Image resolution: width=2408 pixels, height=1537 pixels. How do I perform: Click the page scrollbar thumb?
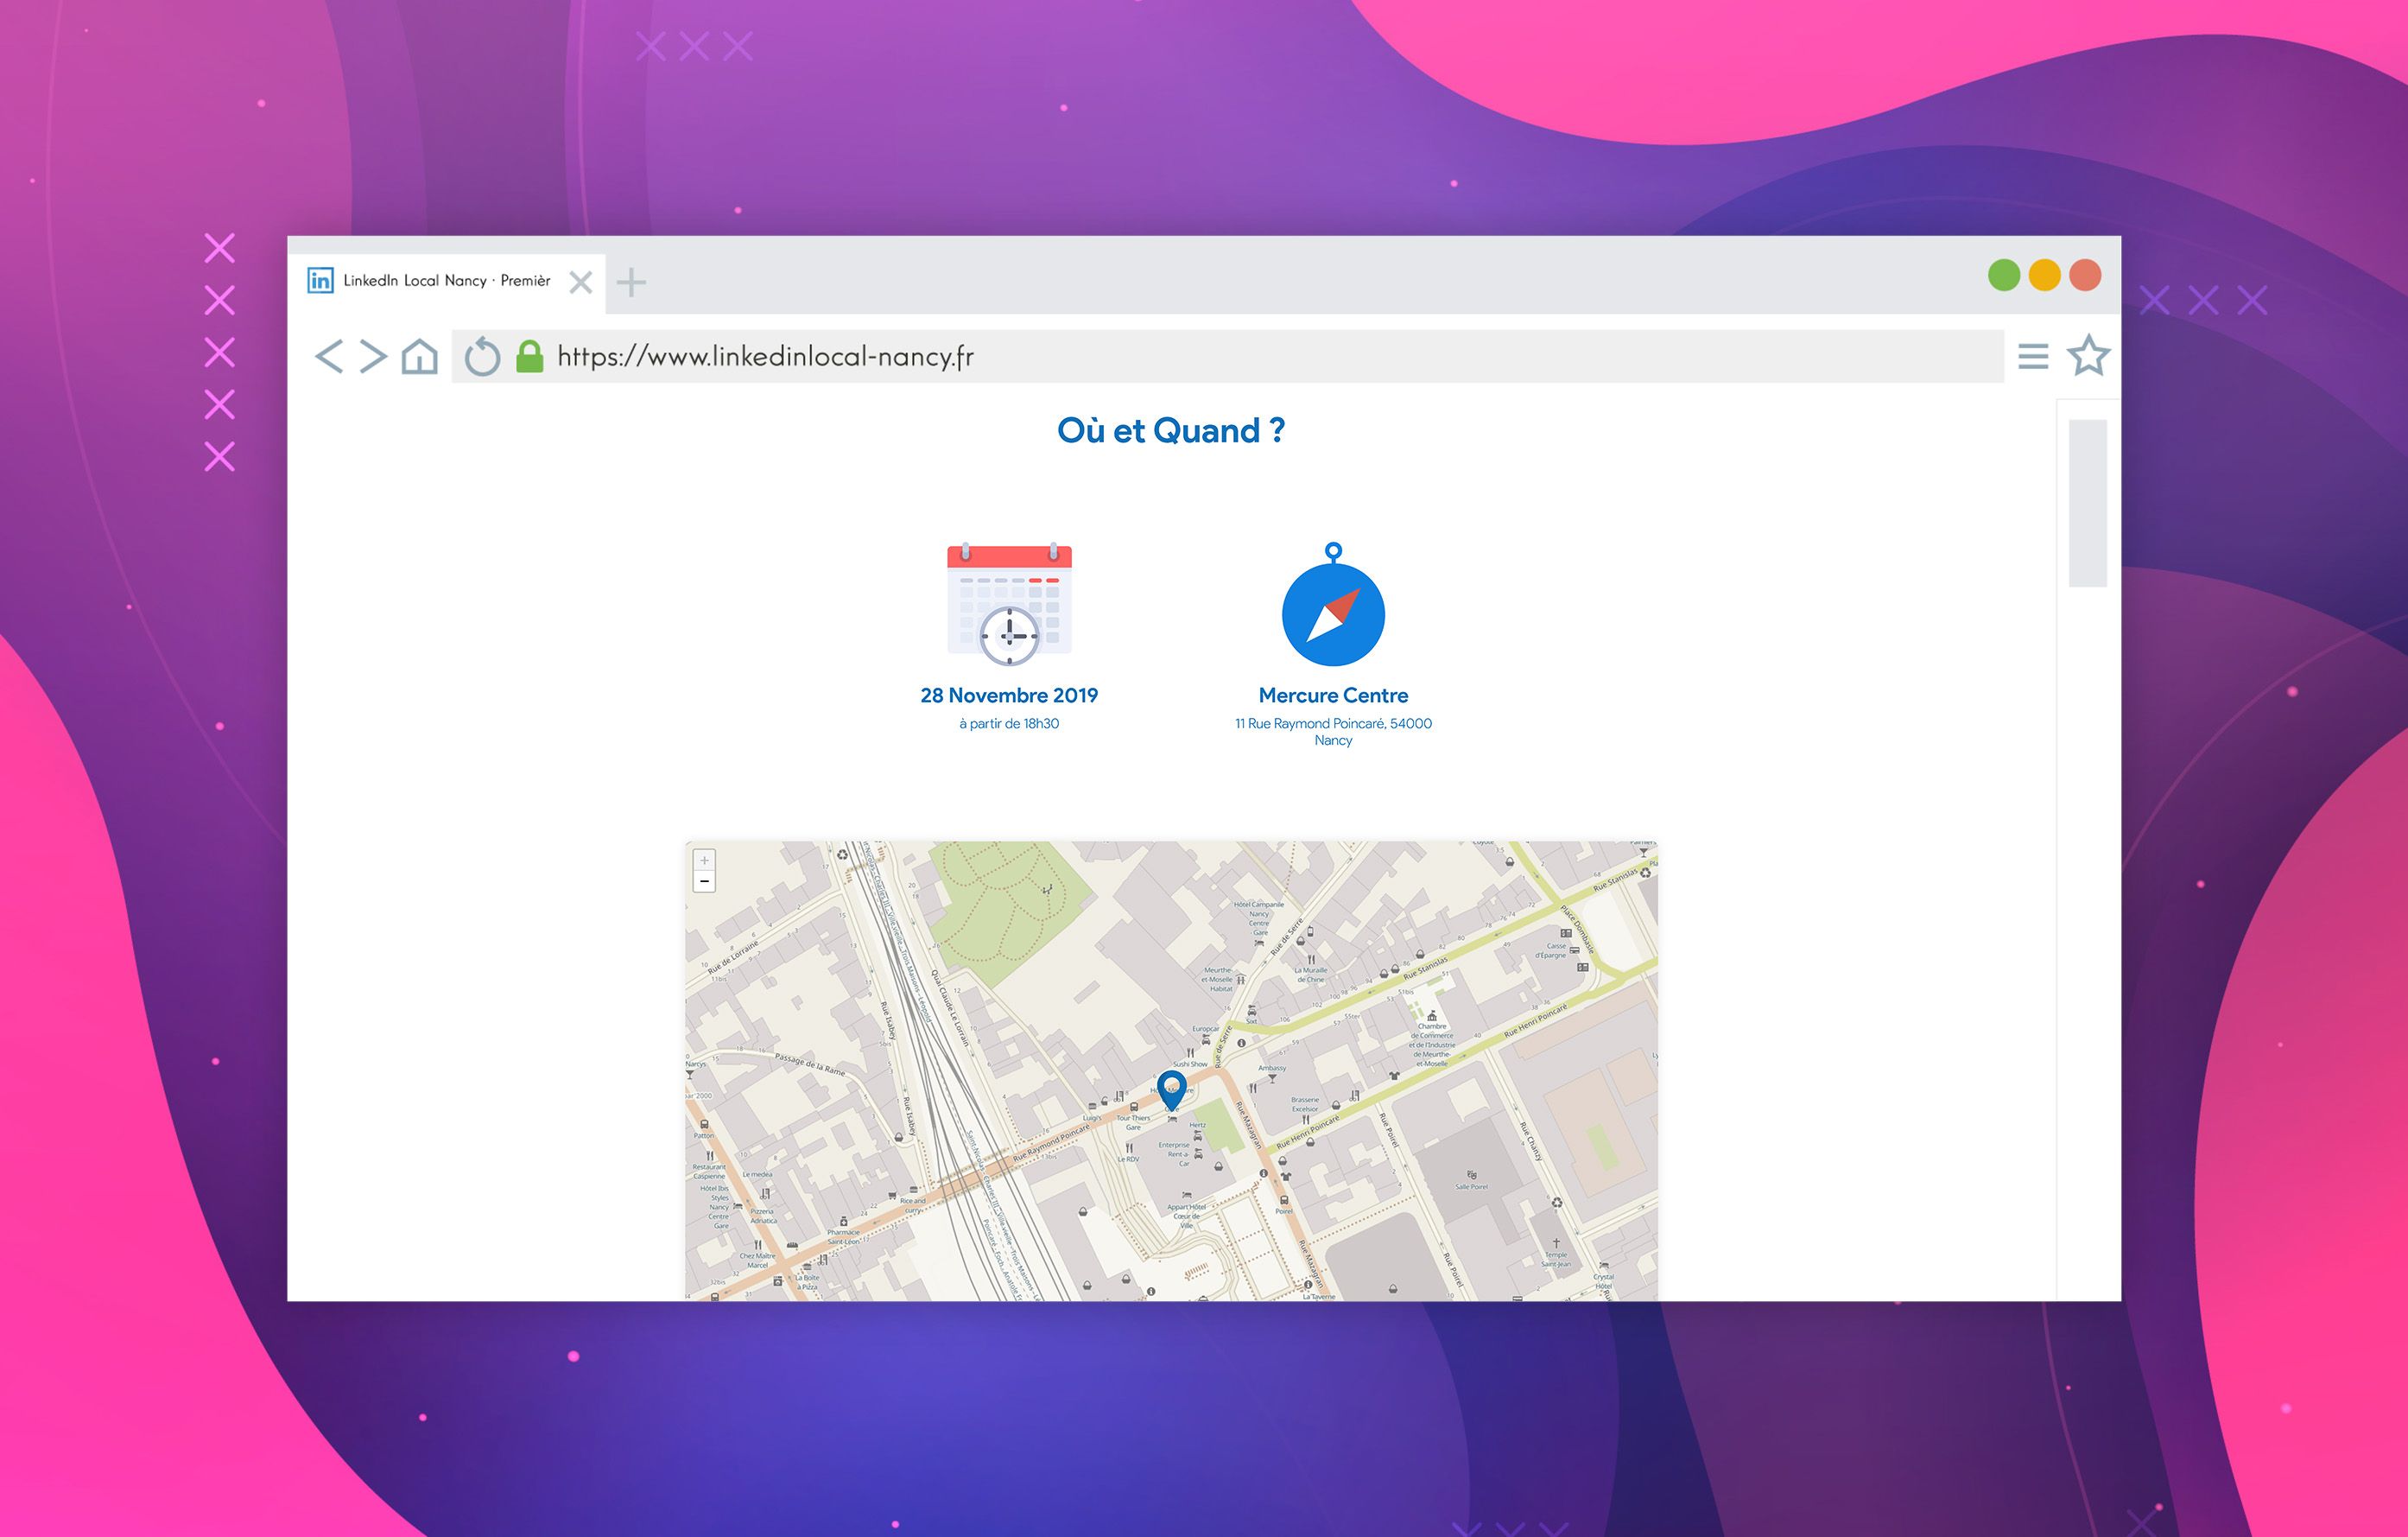(x=2088, y=503)
